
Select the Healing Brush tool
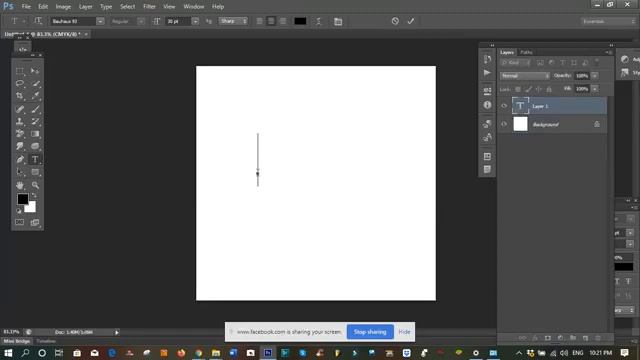(20, 109)
